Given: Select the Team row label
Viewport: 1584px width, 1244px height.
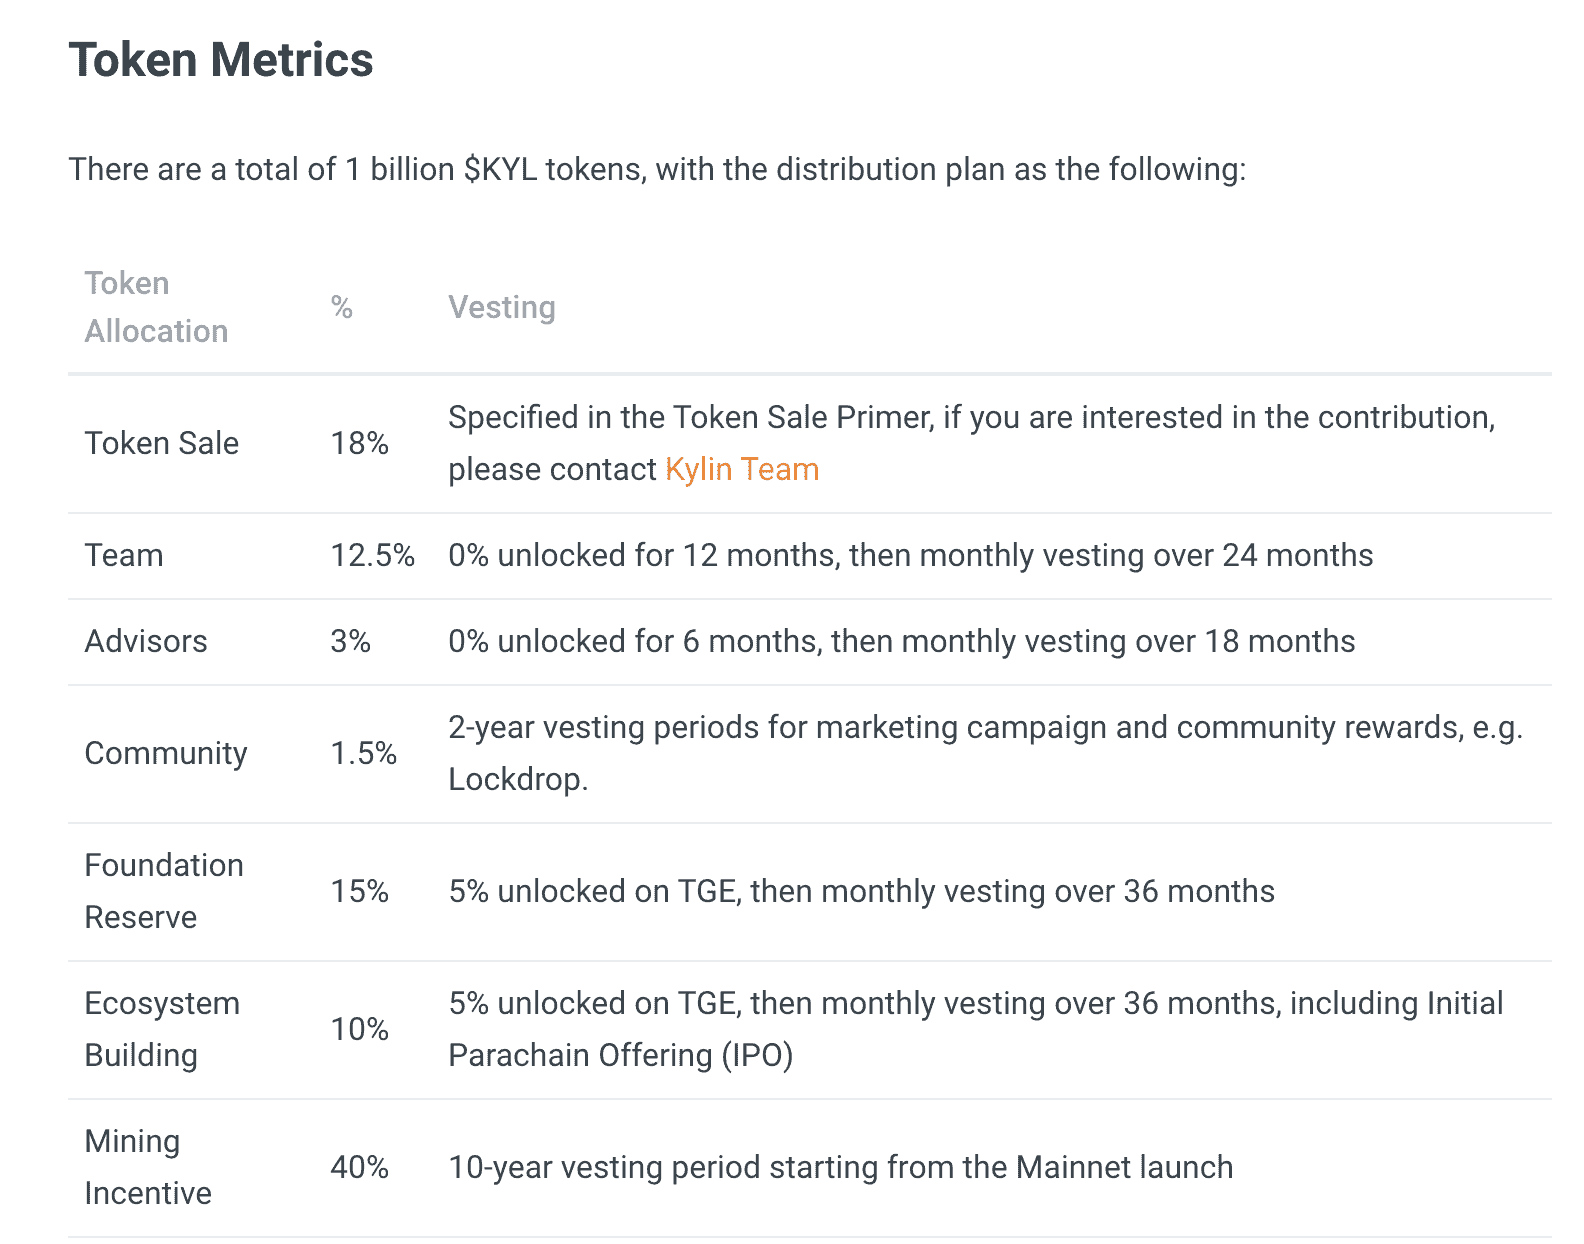Looking at the screenshot, I should tap(123, 555).
